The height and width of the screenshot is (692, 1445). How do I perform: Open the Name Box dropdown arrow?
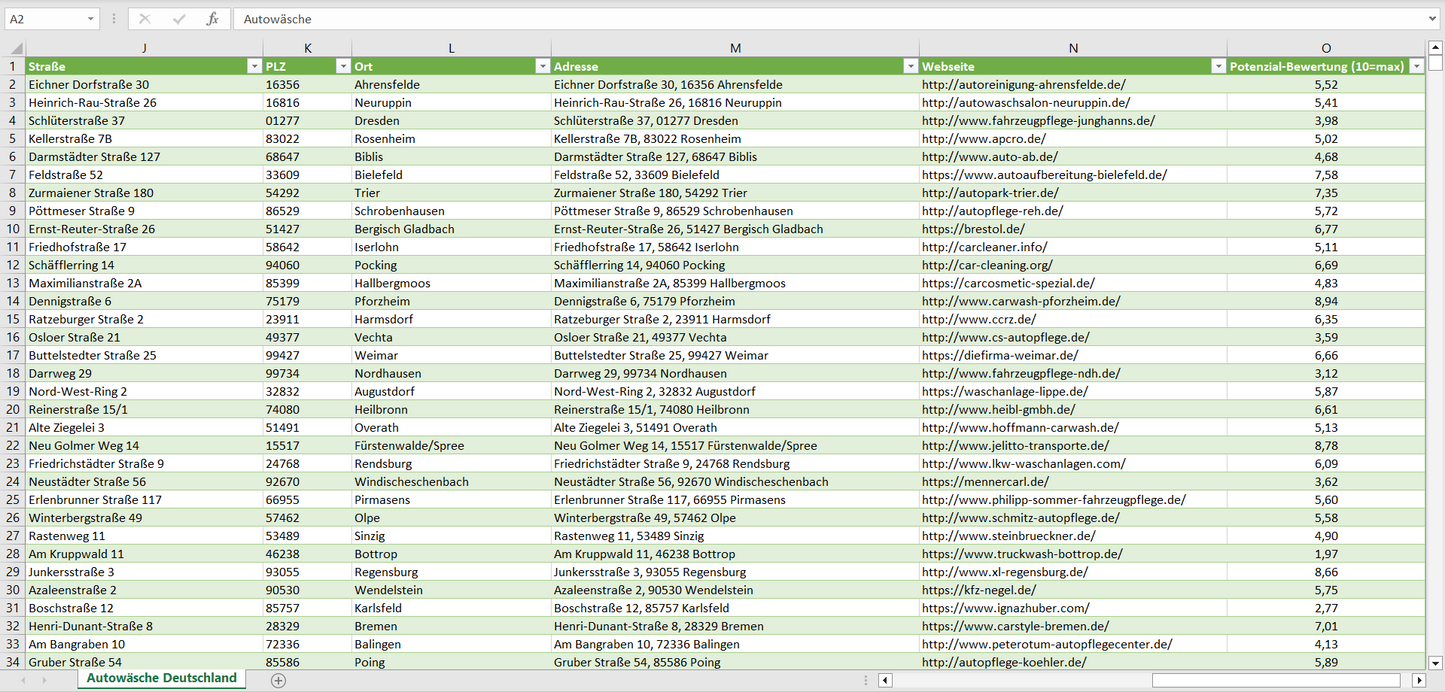point(91,19)
